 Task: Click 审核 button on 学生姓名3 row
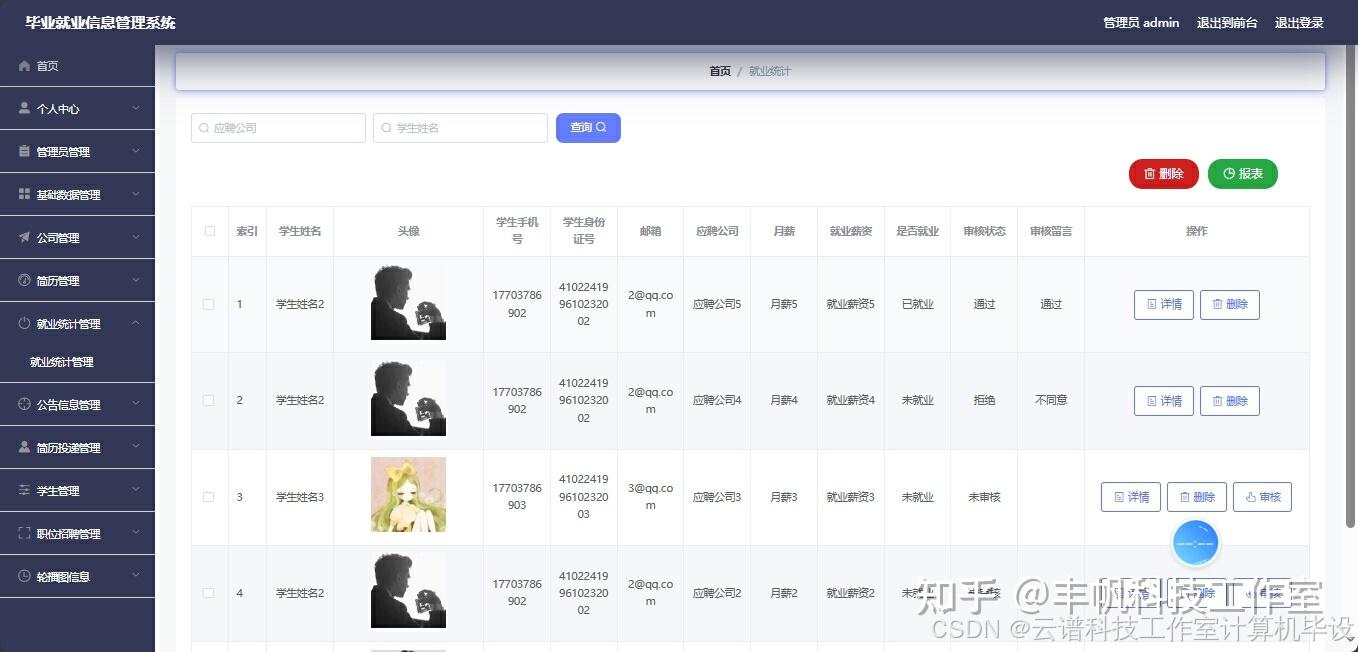click(x=1262, y=496)
